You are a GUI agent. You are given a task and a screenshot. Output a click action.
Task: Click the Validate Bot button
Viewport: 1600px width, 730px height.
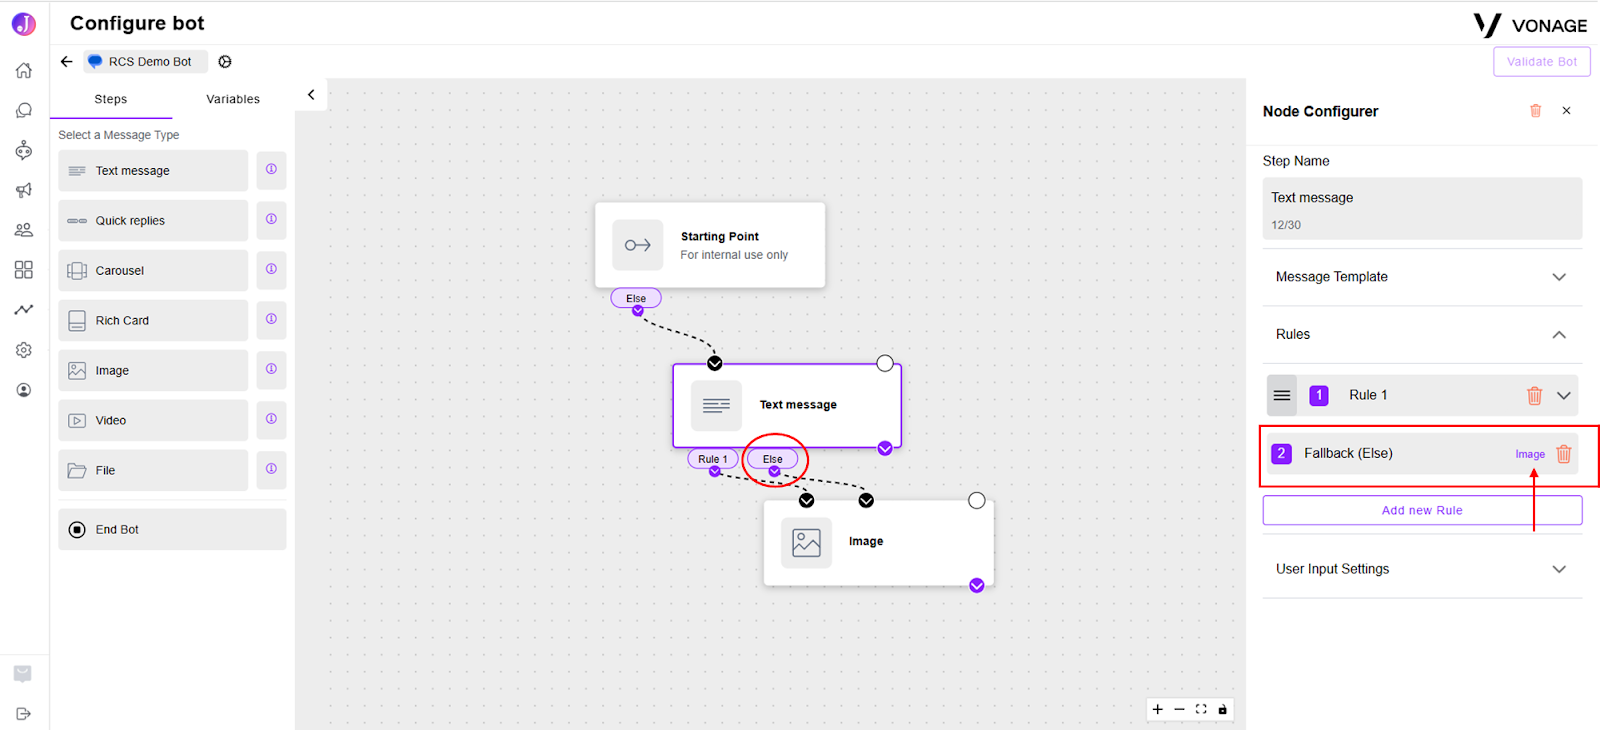(1542, 62)
